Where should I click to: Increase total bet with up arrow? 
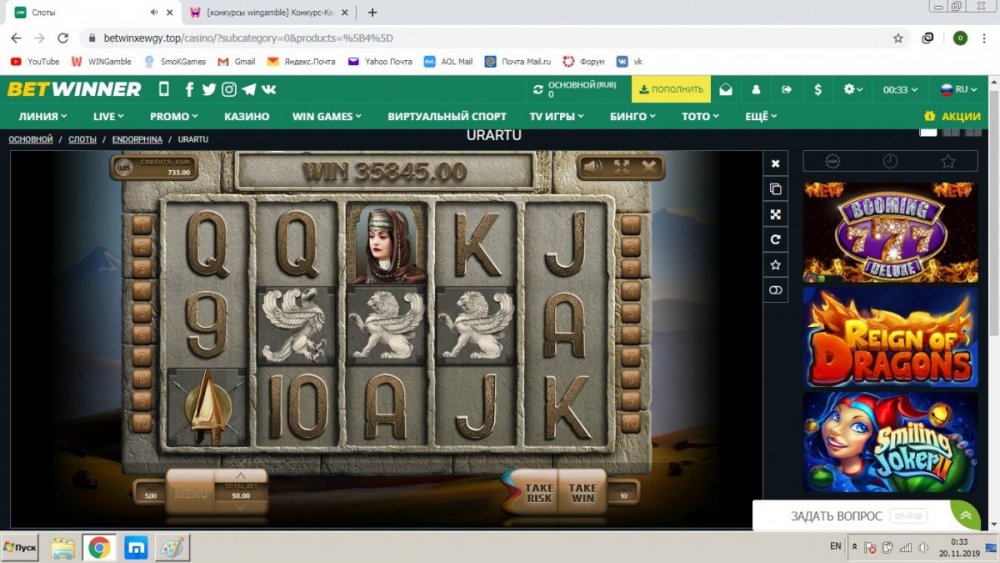[x=240, y=476]
